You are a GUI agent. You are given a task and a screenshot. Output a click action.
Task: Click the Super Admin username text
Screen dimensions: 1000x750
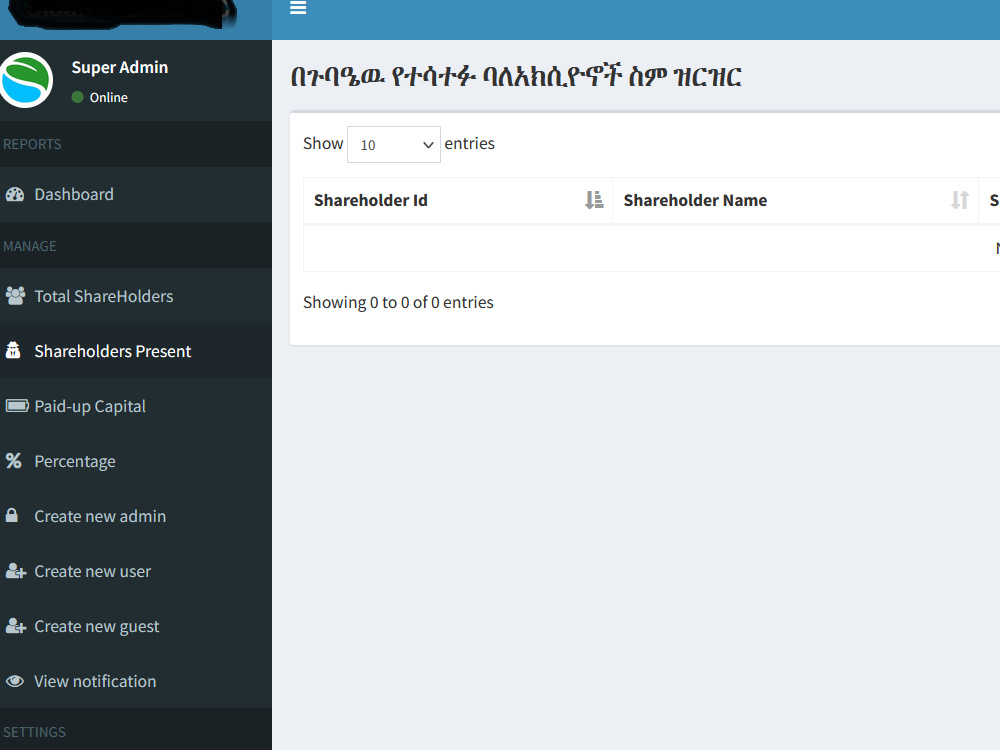(x=120, y=68)
